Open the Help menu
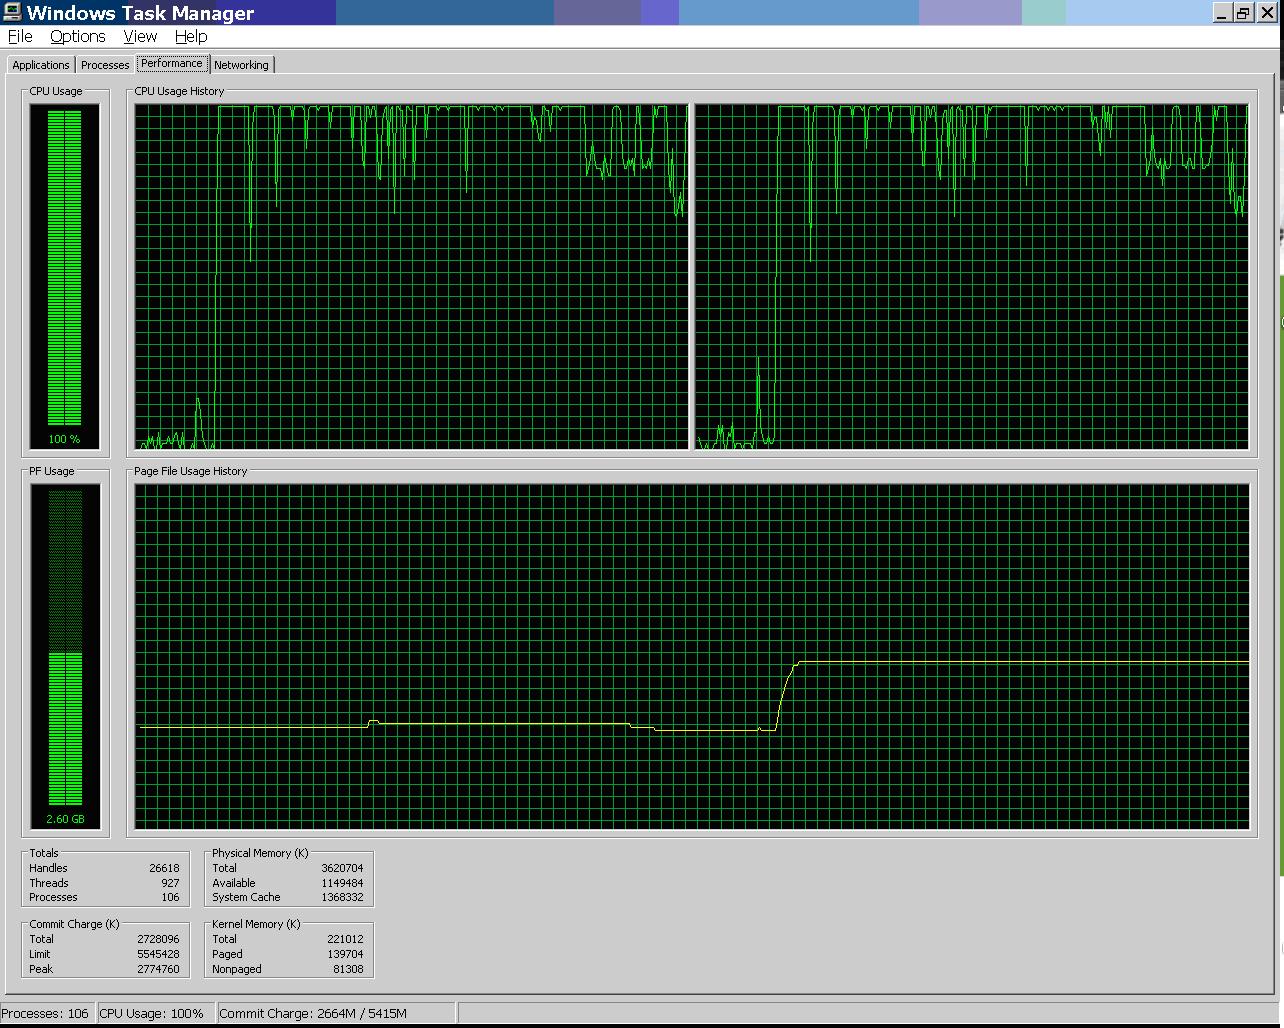The image size is (1284, 1028). coord(190,36)
